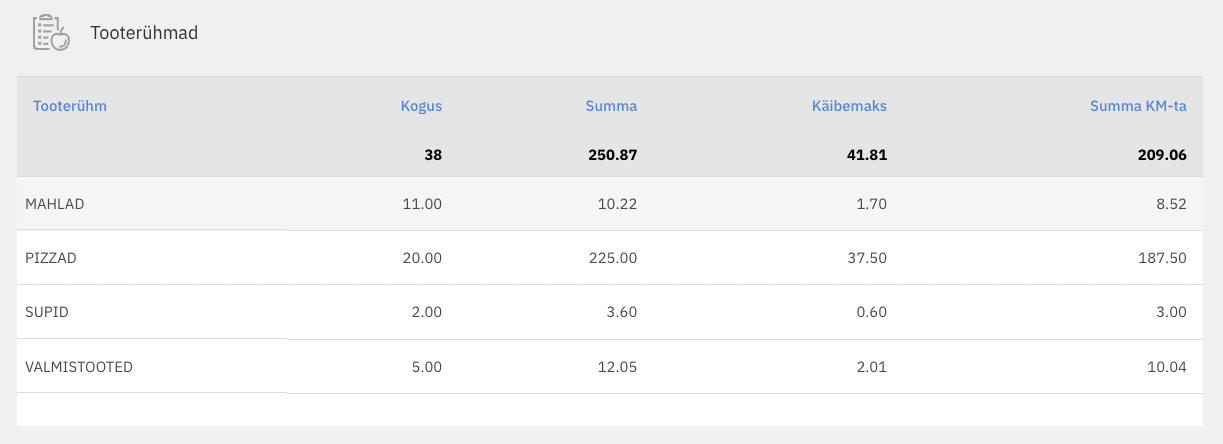Click PIZZAD net sum 187.50
The image size is (1223, 444).
click(1163, 258)
